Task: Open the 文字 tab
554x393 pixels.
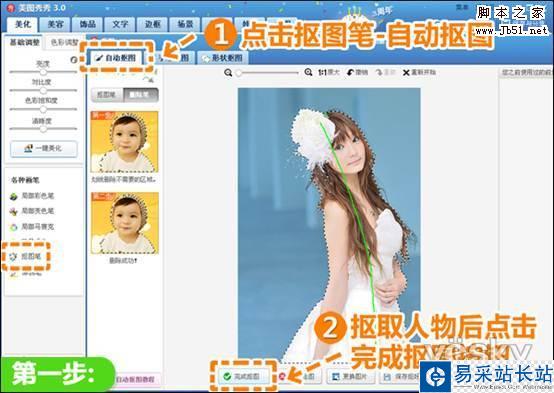Action: pos(120,24)
